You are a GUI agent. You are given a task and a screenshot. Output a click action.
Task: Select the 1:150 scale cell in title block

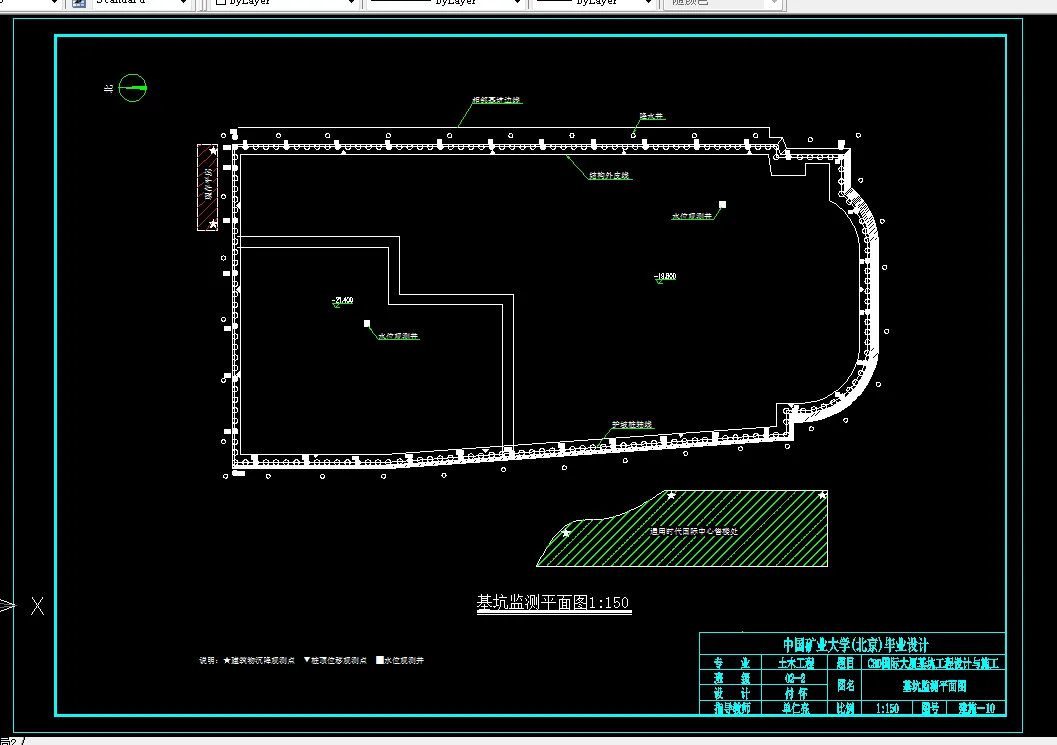(x=887, y=709)
